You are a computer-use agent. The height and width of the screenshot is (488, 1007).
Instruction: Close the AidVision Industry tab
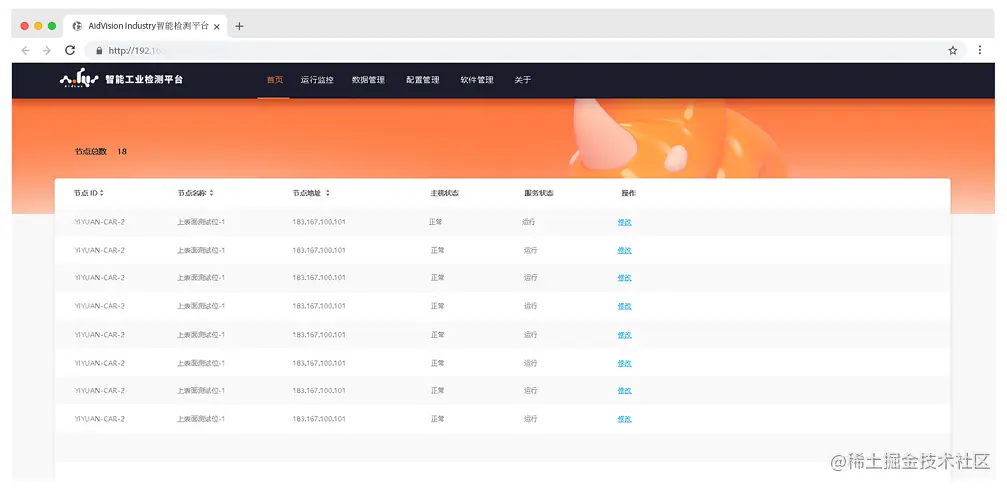coord(217,26)
